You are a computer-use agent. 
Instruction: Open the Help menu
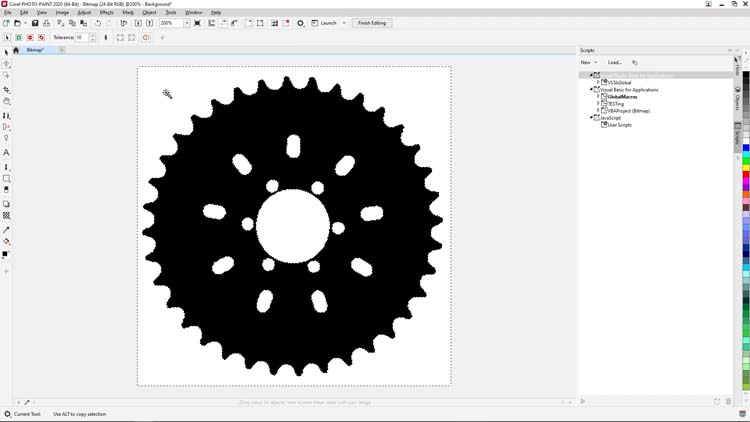pyautogui.click(x=216, y=12)
